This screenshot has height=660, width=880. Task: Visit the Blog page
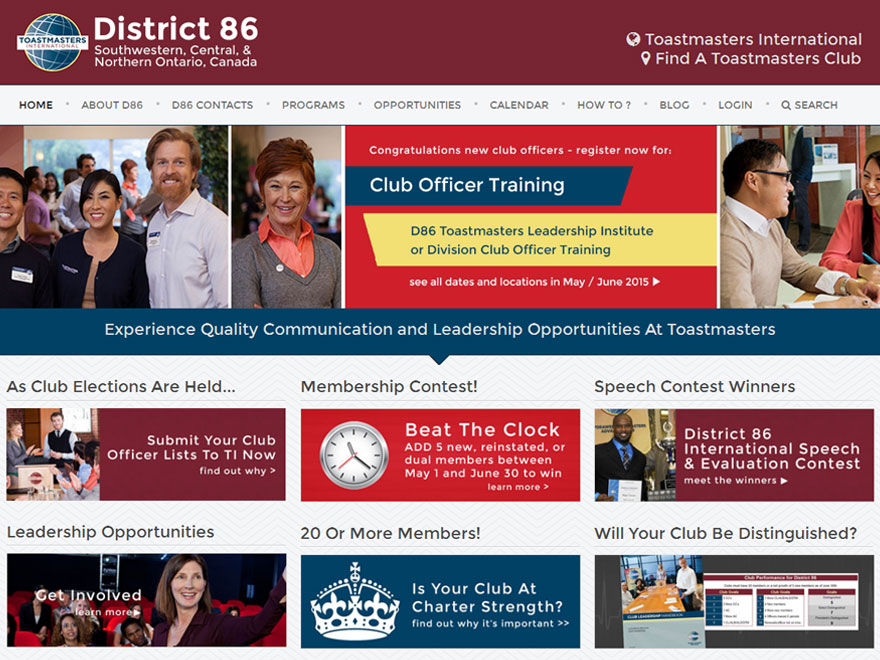click(x=674, y=105)
